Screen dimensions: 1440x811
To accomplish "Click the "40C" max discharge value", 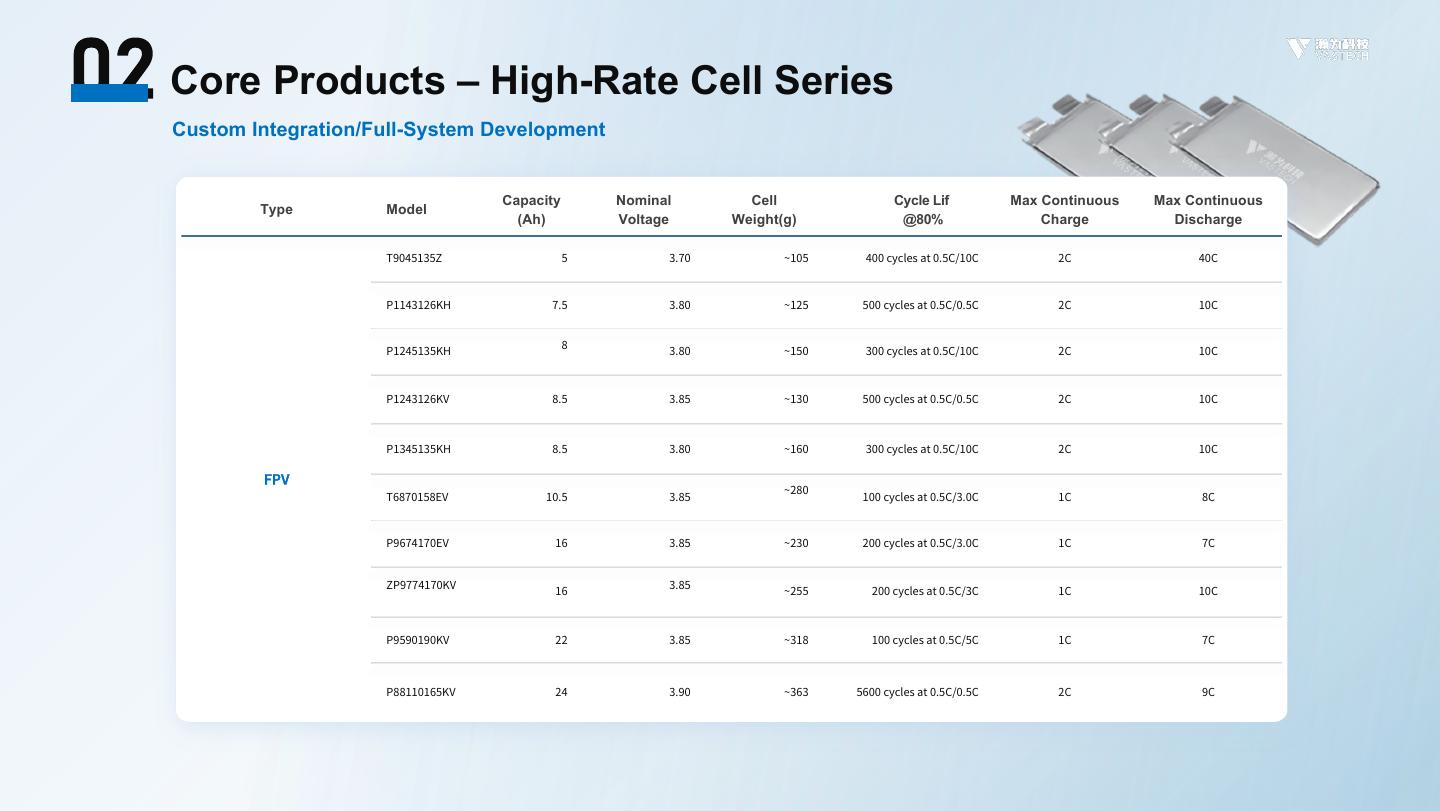I will point(1208,258).
